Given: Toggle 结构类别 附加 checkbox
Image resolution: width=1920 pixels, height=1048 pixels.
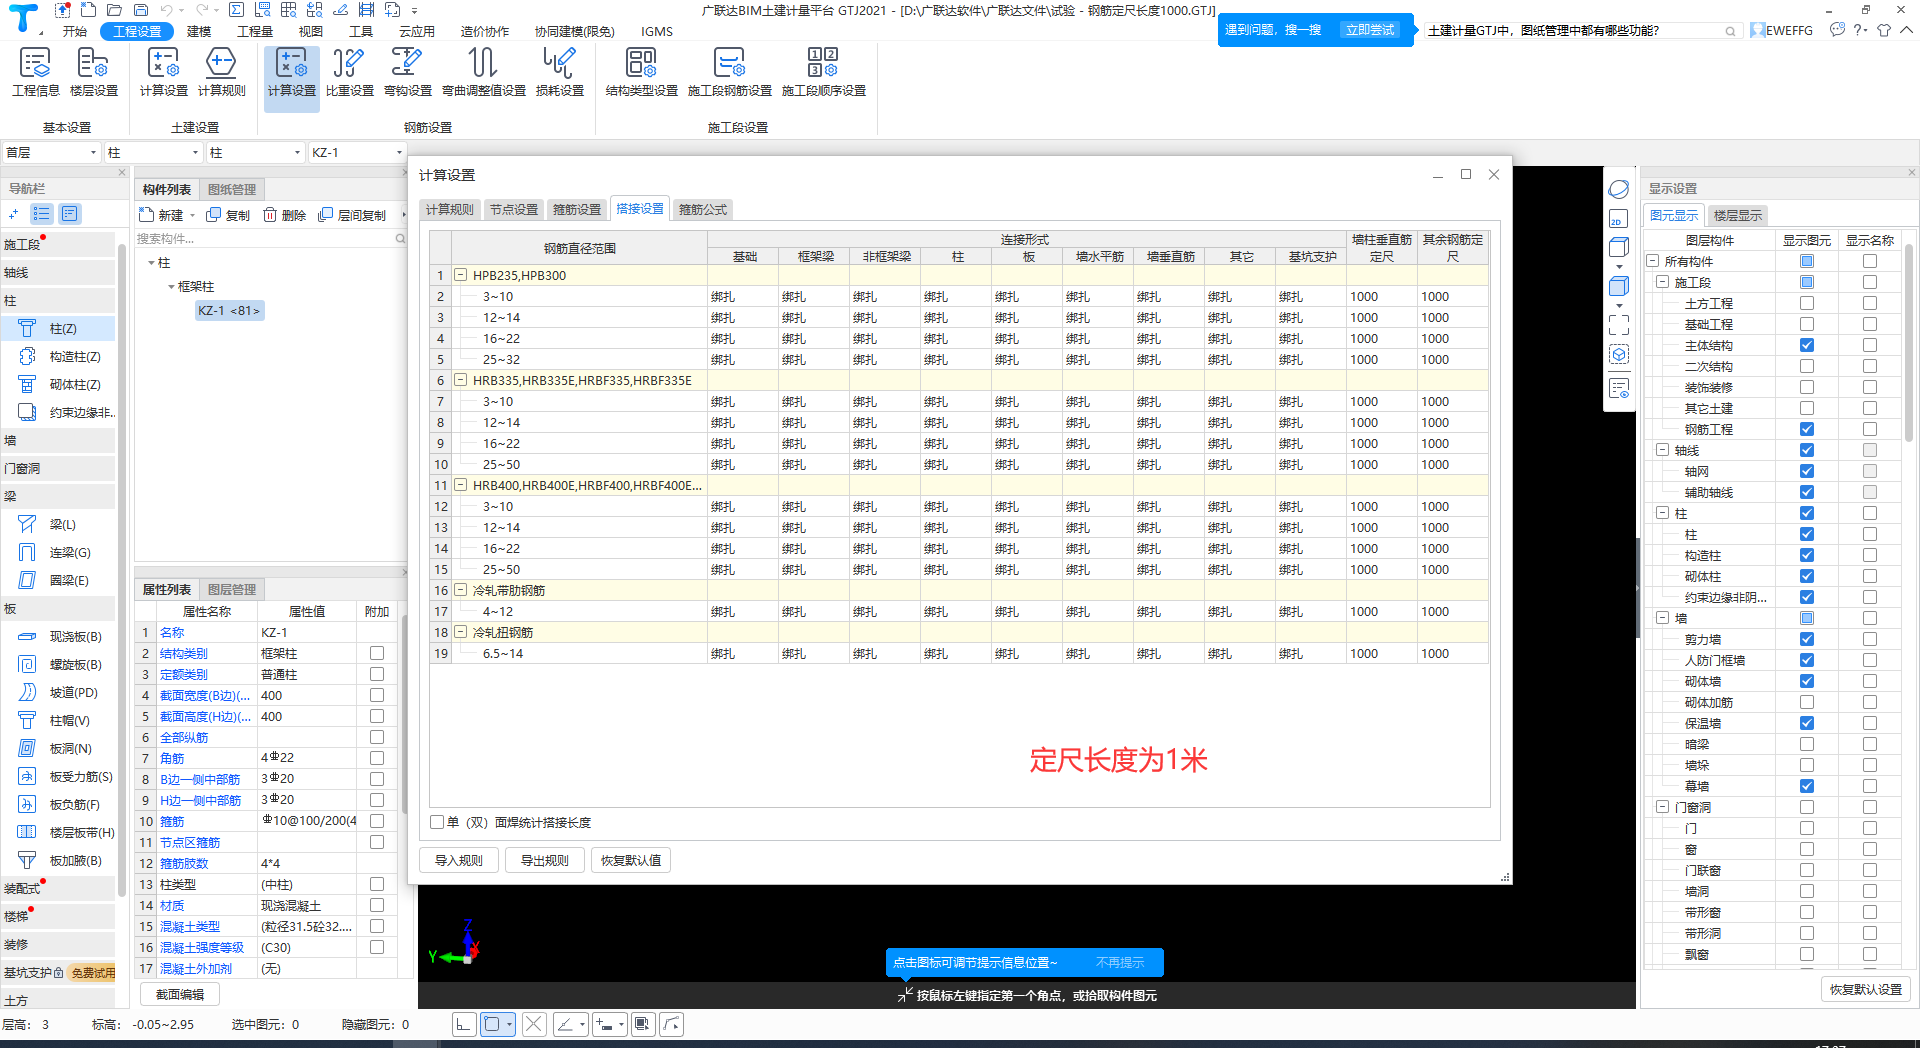Looking at the screenshot, I should tap(377, 653).
